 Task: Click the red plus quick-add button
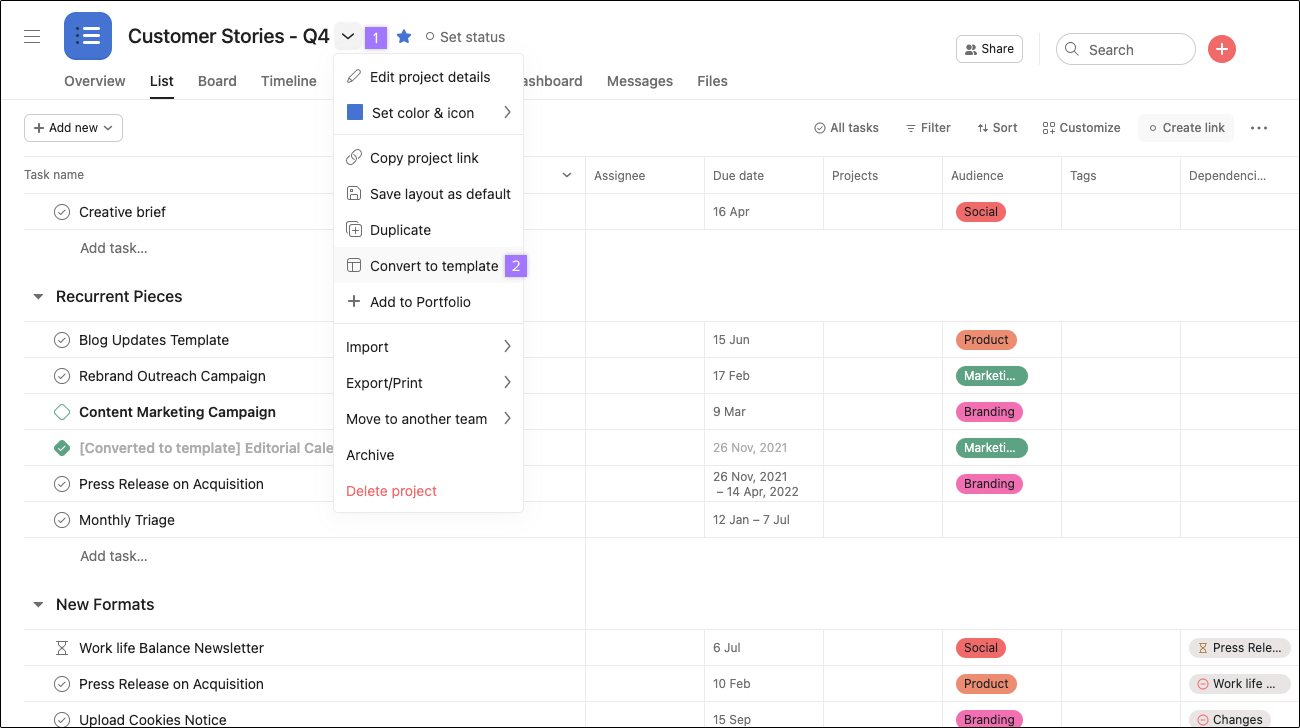(1222, 49)
